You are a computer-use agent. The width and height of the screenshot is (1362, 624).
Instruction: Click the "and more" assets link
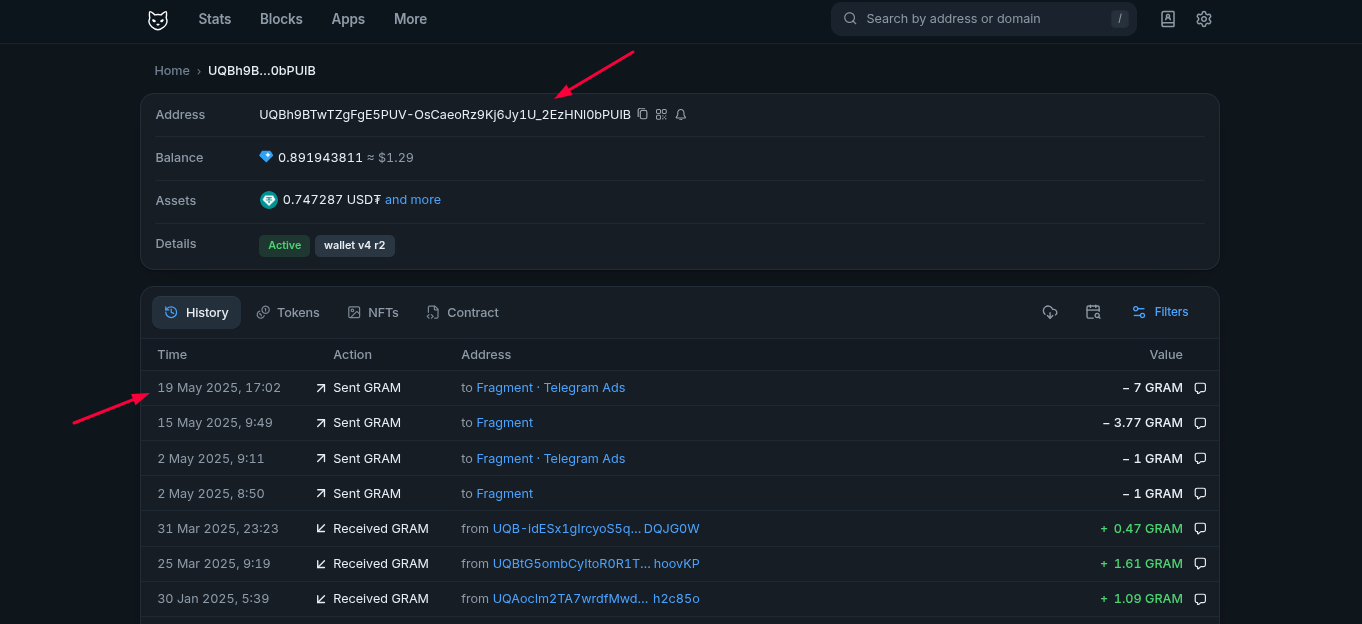pyautogui.click(x=413, y=200)
